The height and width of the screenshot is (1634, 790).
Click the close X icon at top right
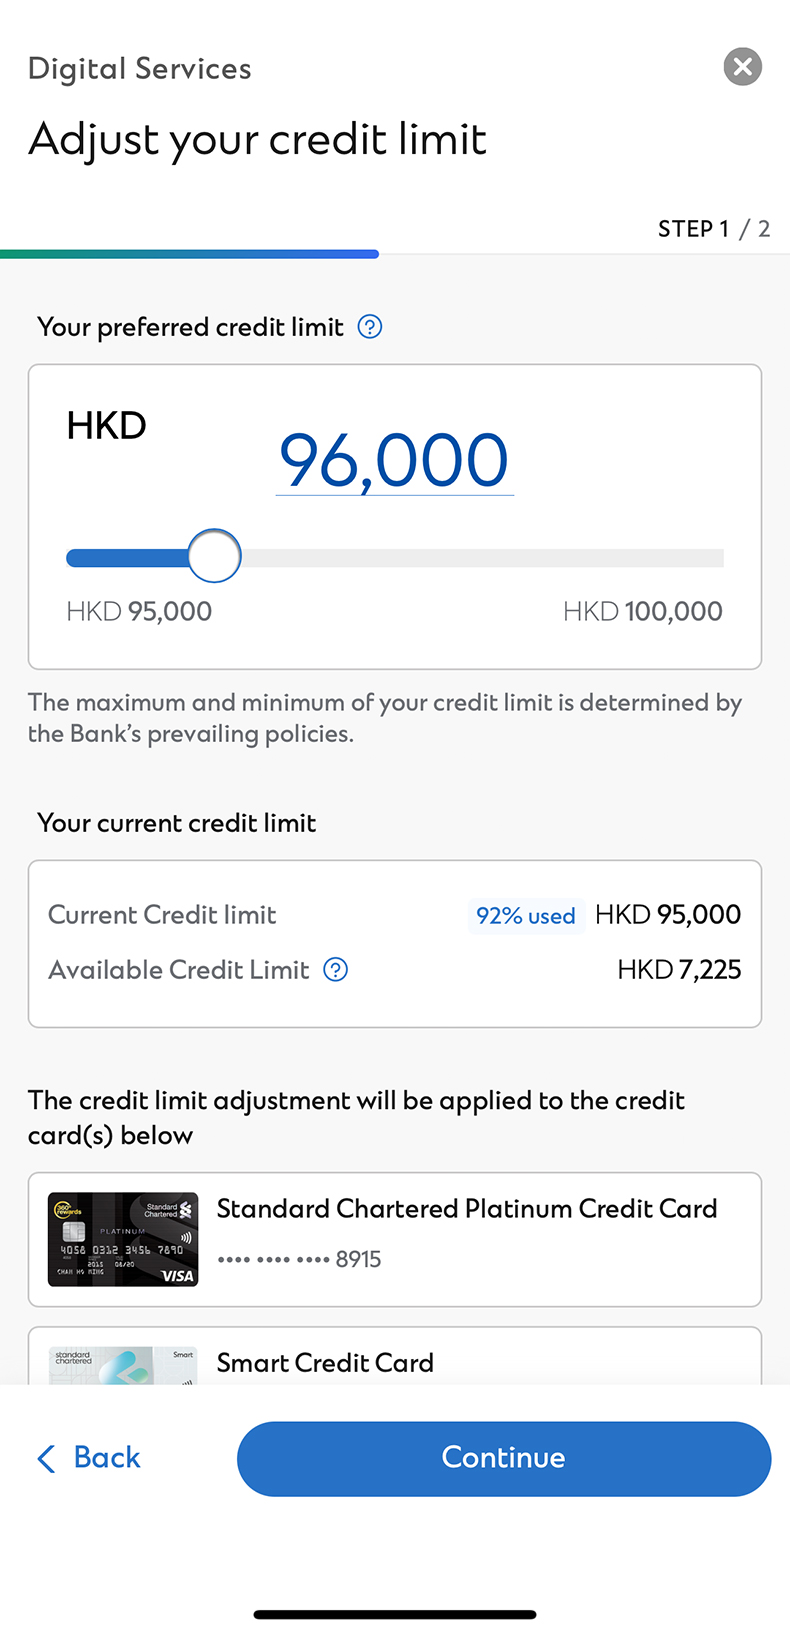point(742,67)
